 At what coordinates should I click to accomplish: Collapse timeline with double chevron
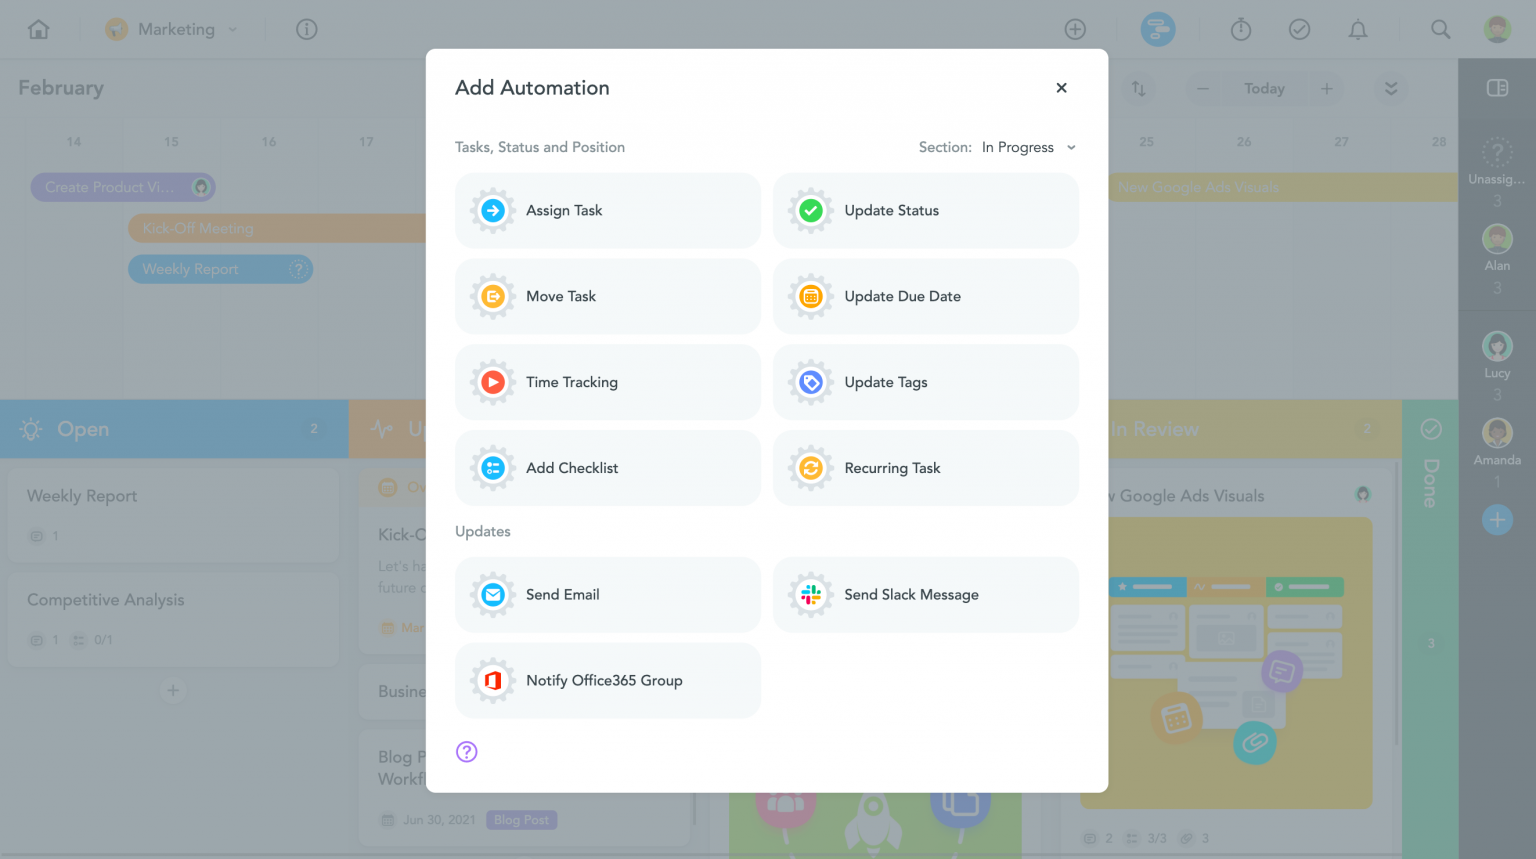(x=1391, y=88)
